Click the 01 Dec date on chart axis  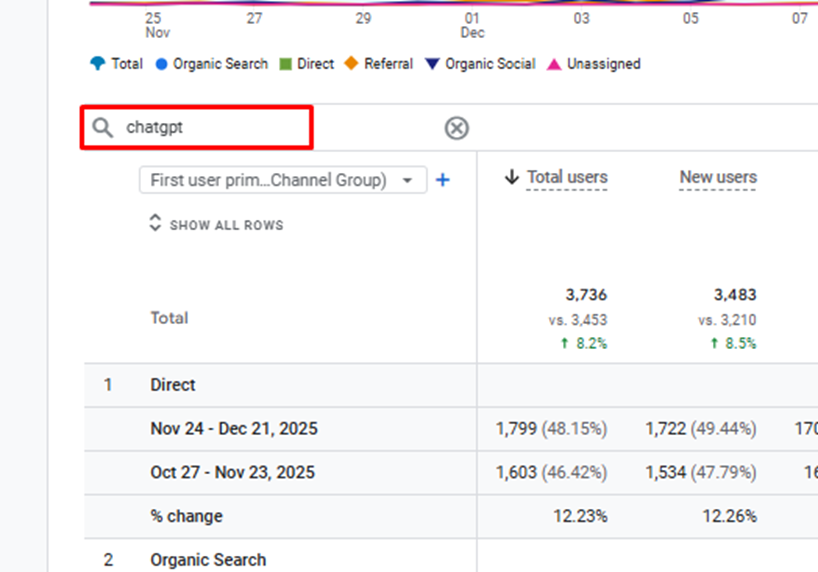[472, 25]
